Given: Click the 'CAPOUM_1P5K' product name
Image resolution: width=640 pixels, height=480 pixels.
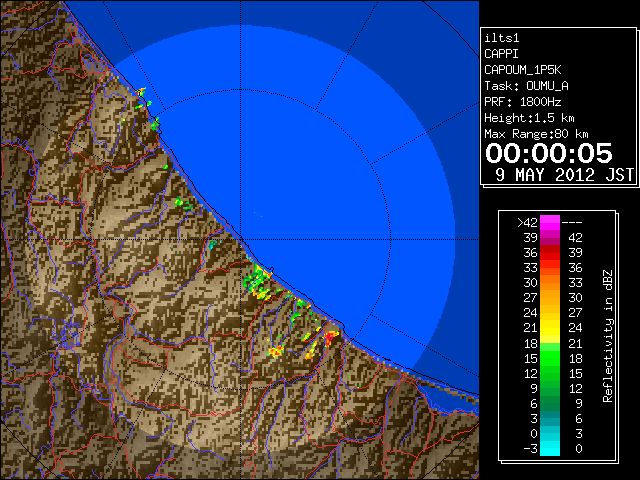Looking at the screenshot, I should pyautogui.click(x=523, y=70).
